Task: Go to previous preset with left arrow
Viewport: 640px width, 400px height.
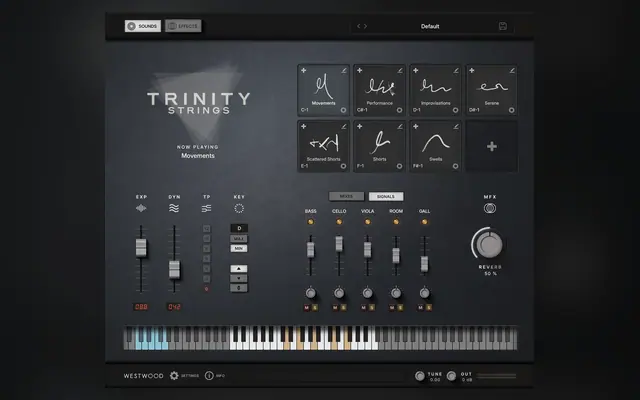Action: point(359,26)
